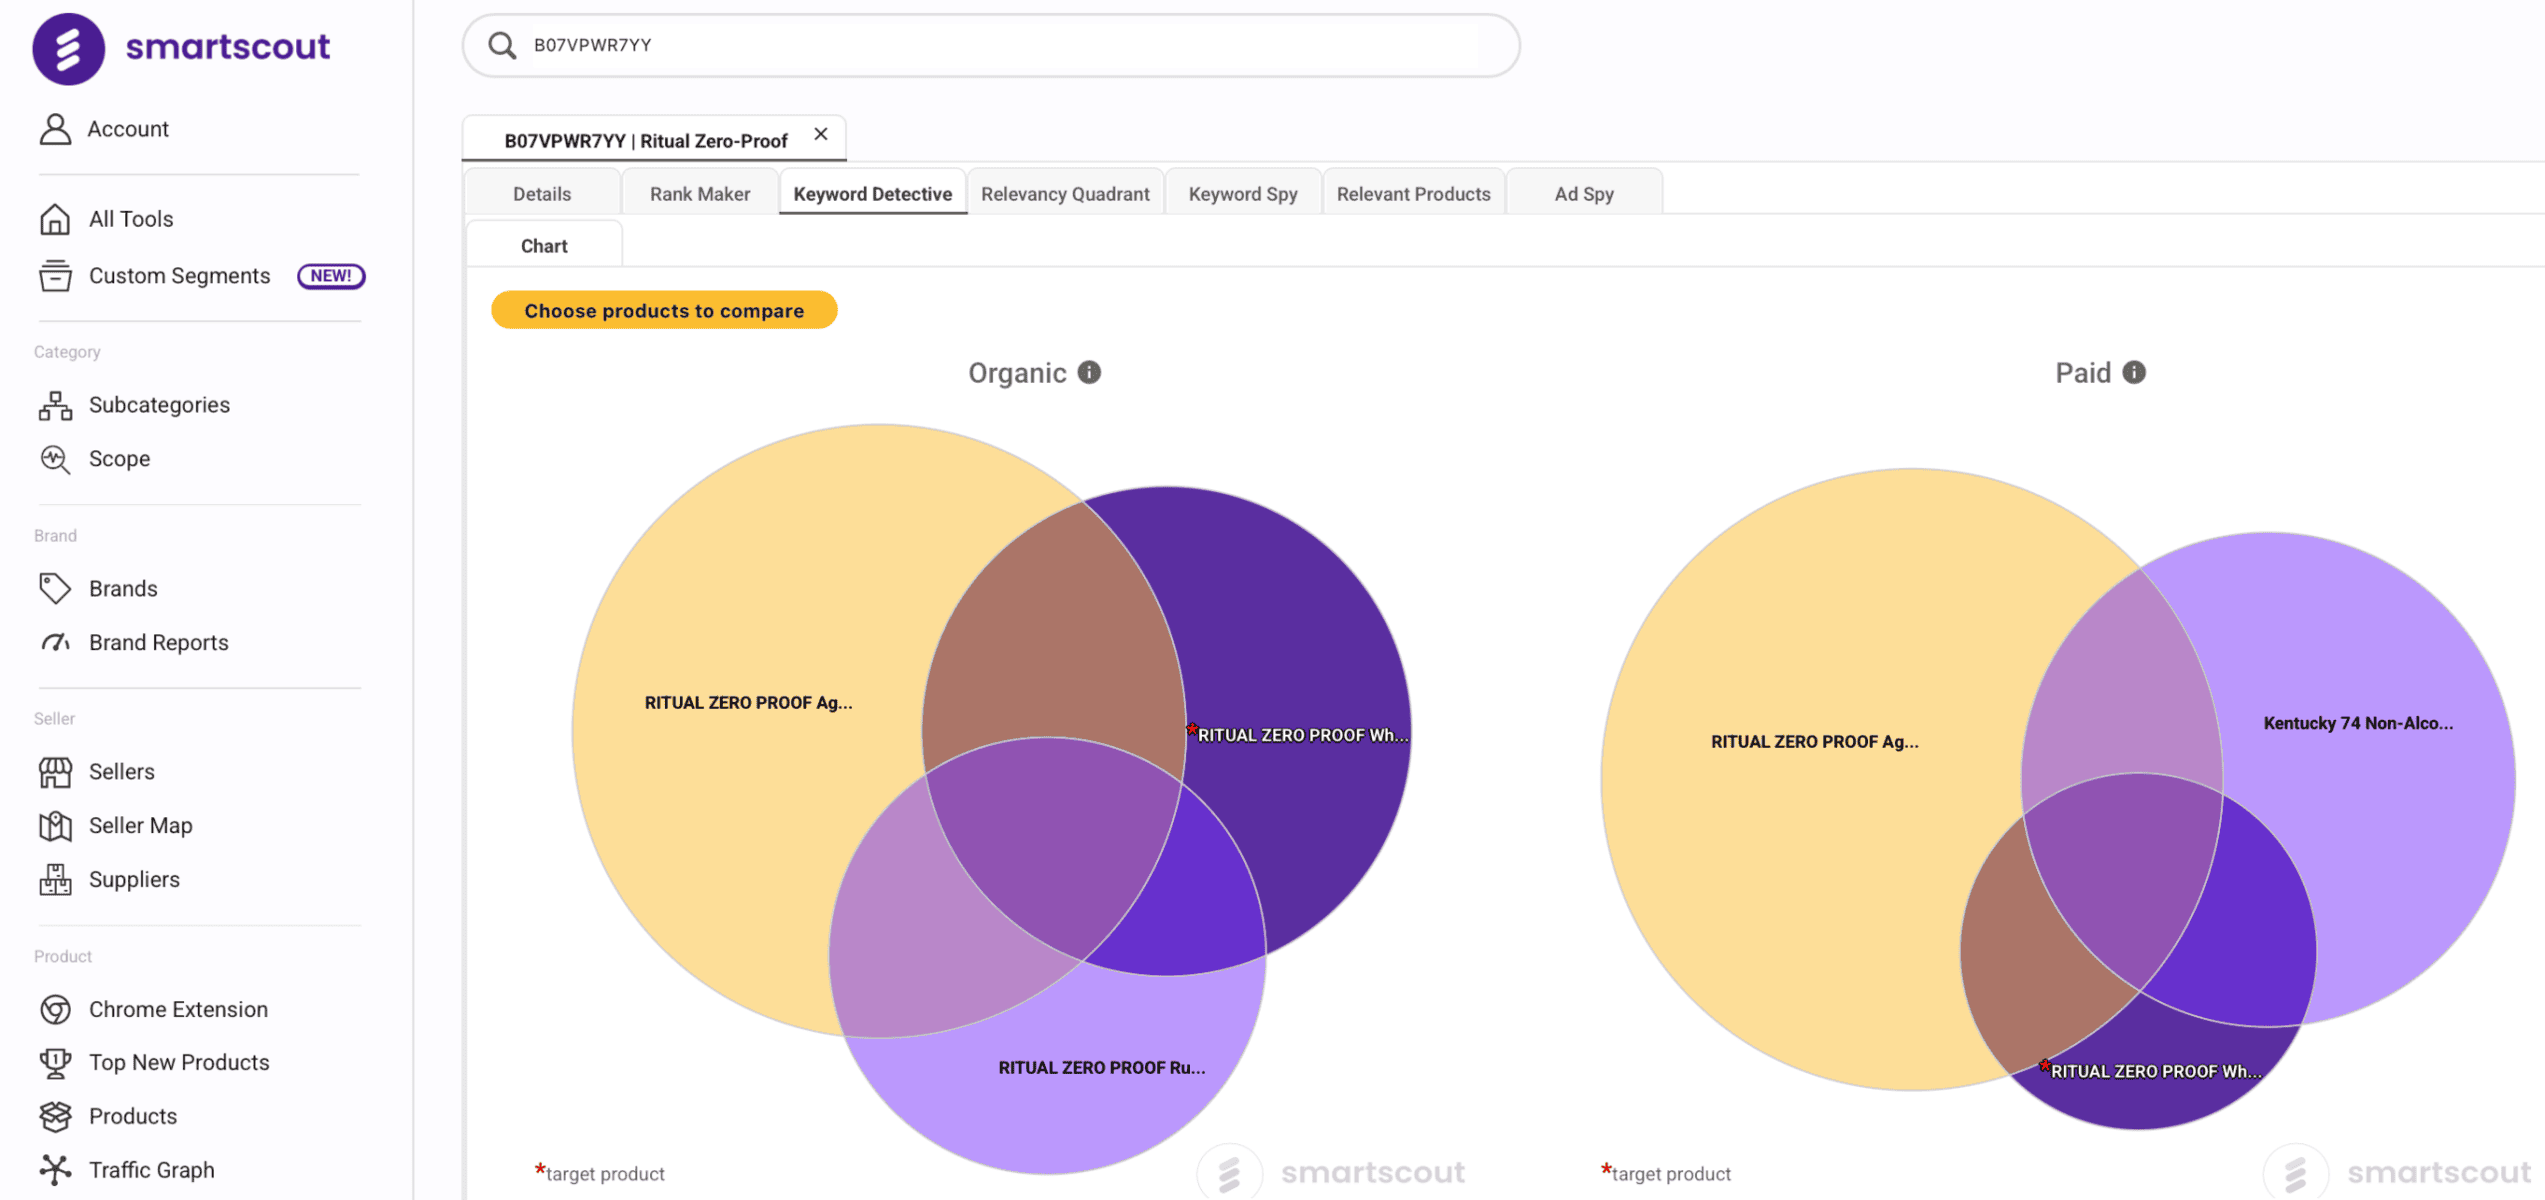Close the B07VPWR7YY Ritual Zero-Proof tab
The width and height of the screenshot is (2545, 1200).
click(821, 134)
